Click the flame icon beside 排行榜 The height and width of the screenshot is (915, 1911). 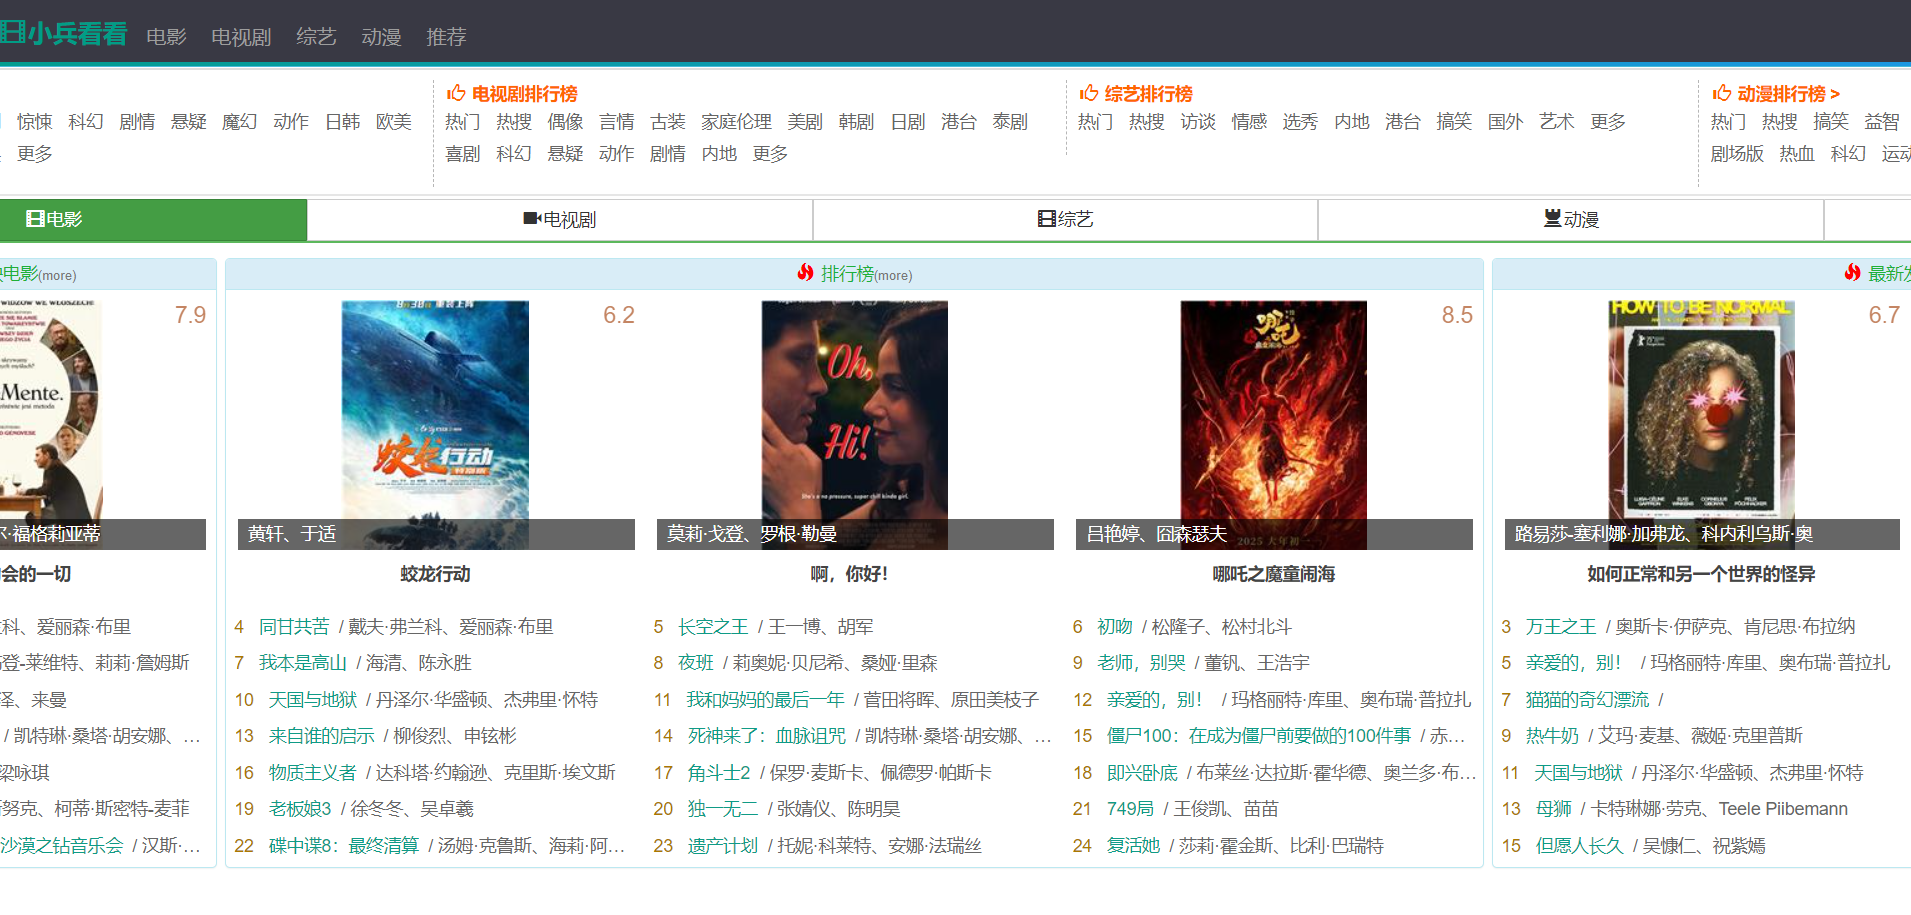click(805, 273)
